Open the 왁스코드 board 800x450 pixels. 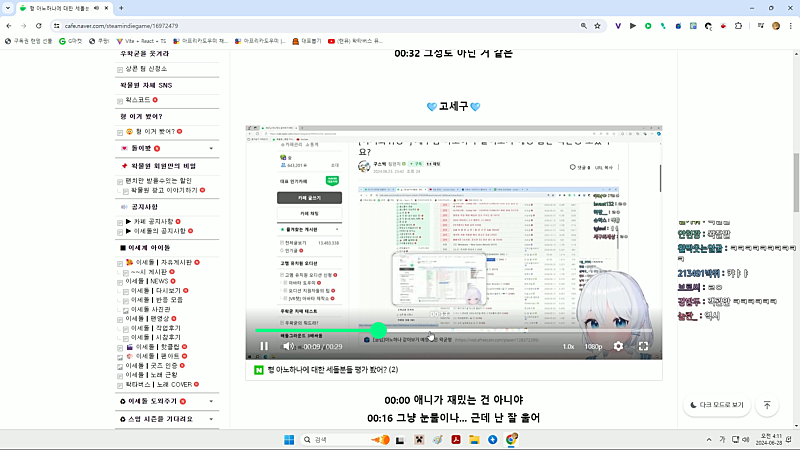click(x=138, y=100)
